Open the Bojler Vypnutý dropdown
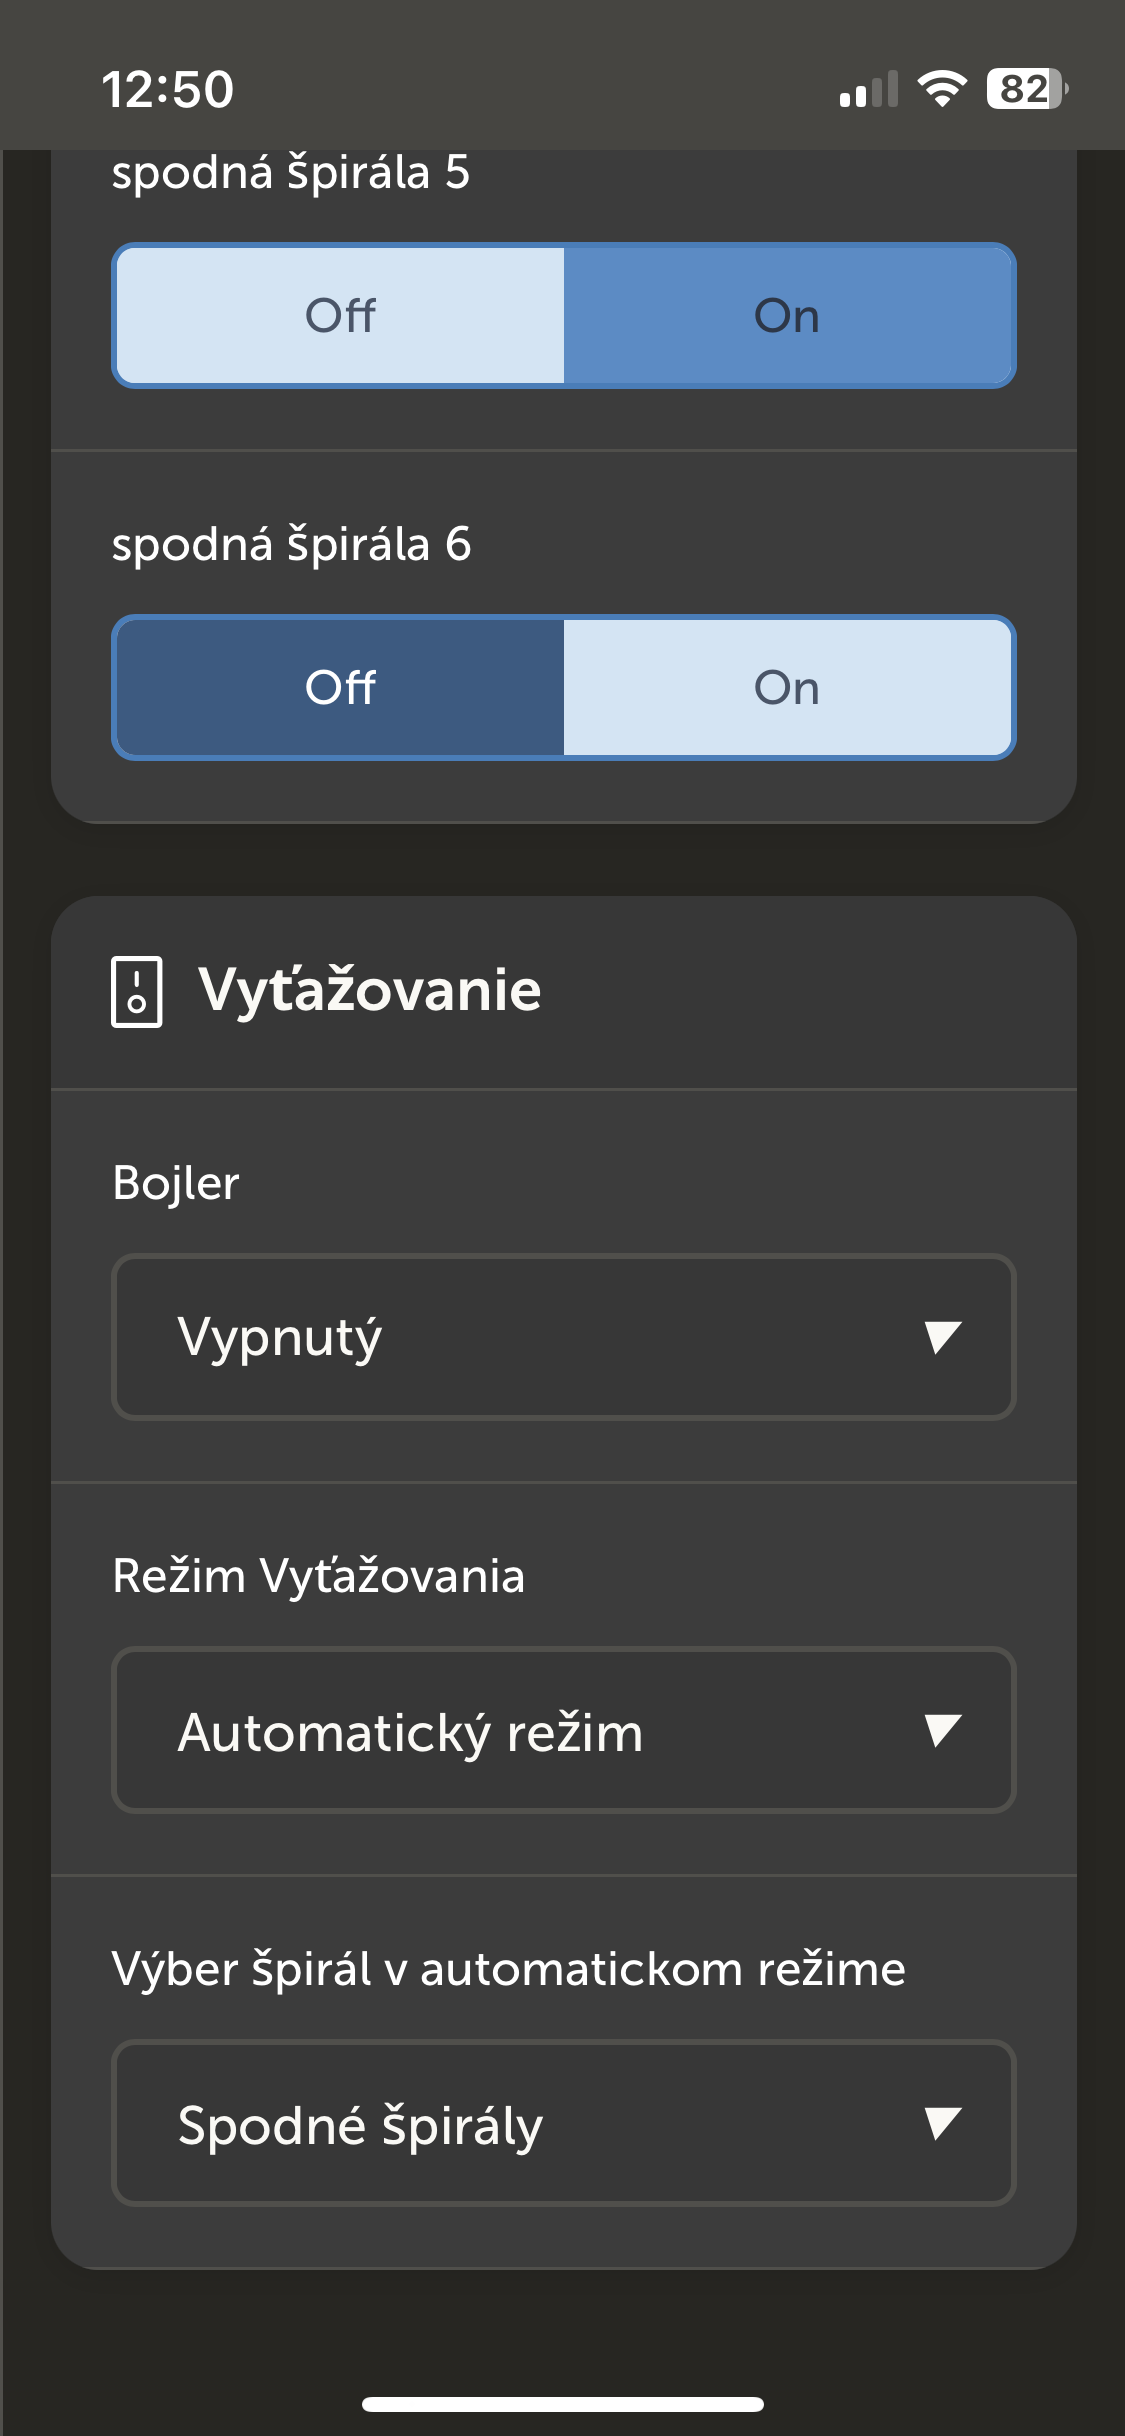 click(564, 1337)
